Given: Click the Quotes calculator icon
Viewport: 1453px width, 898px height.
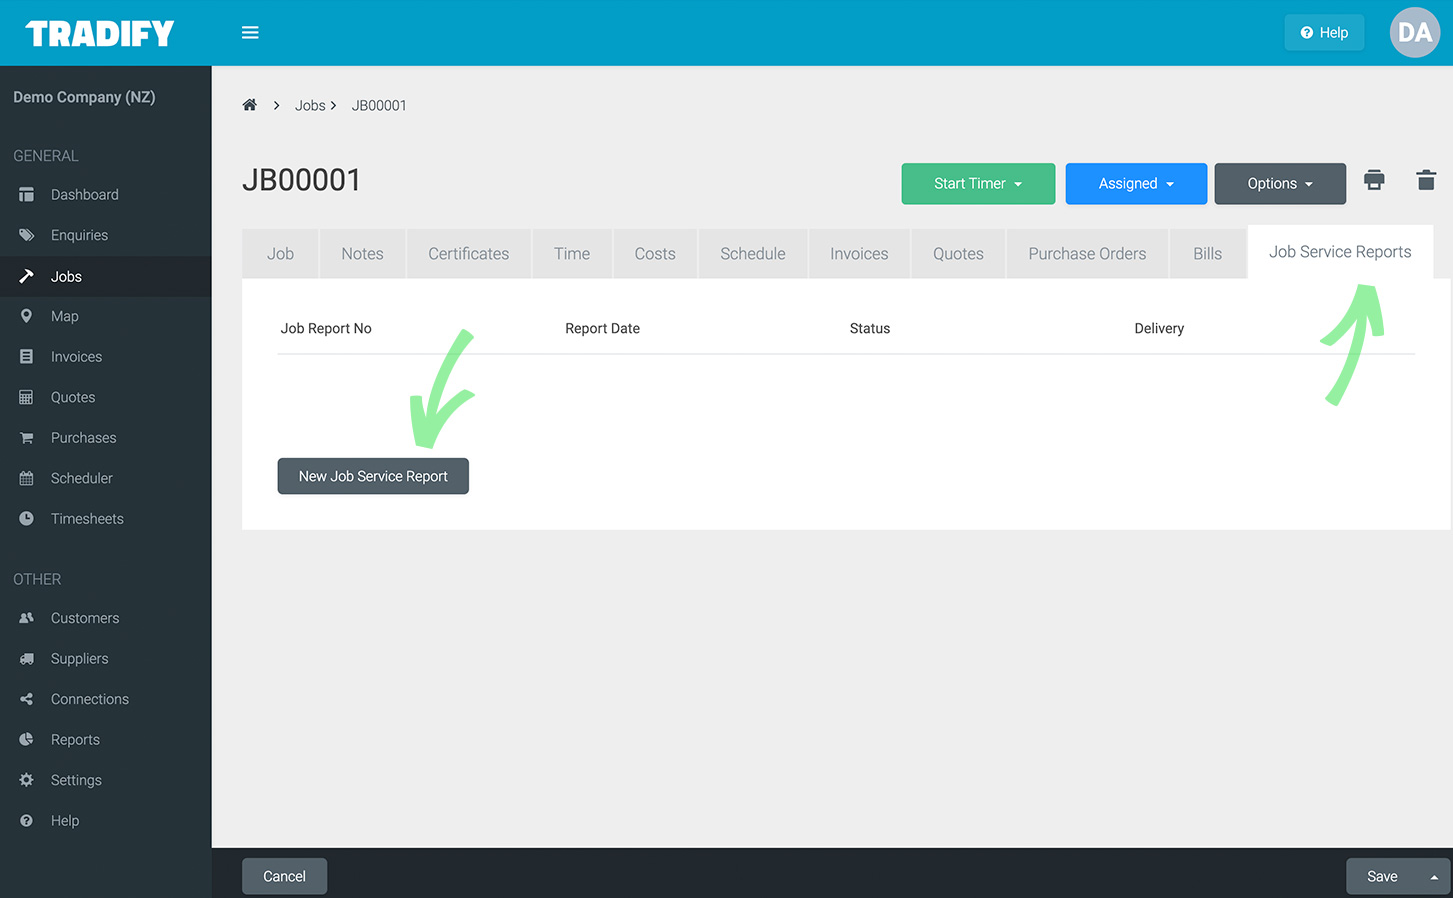Looking at the screenshot, I should (x=27, y=397).
